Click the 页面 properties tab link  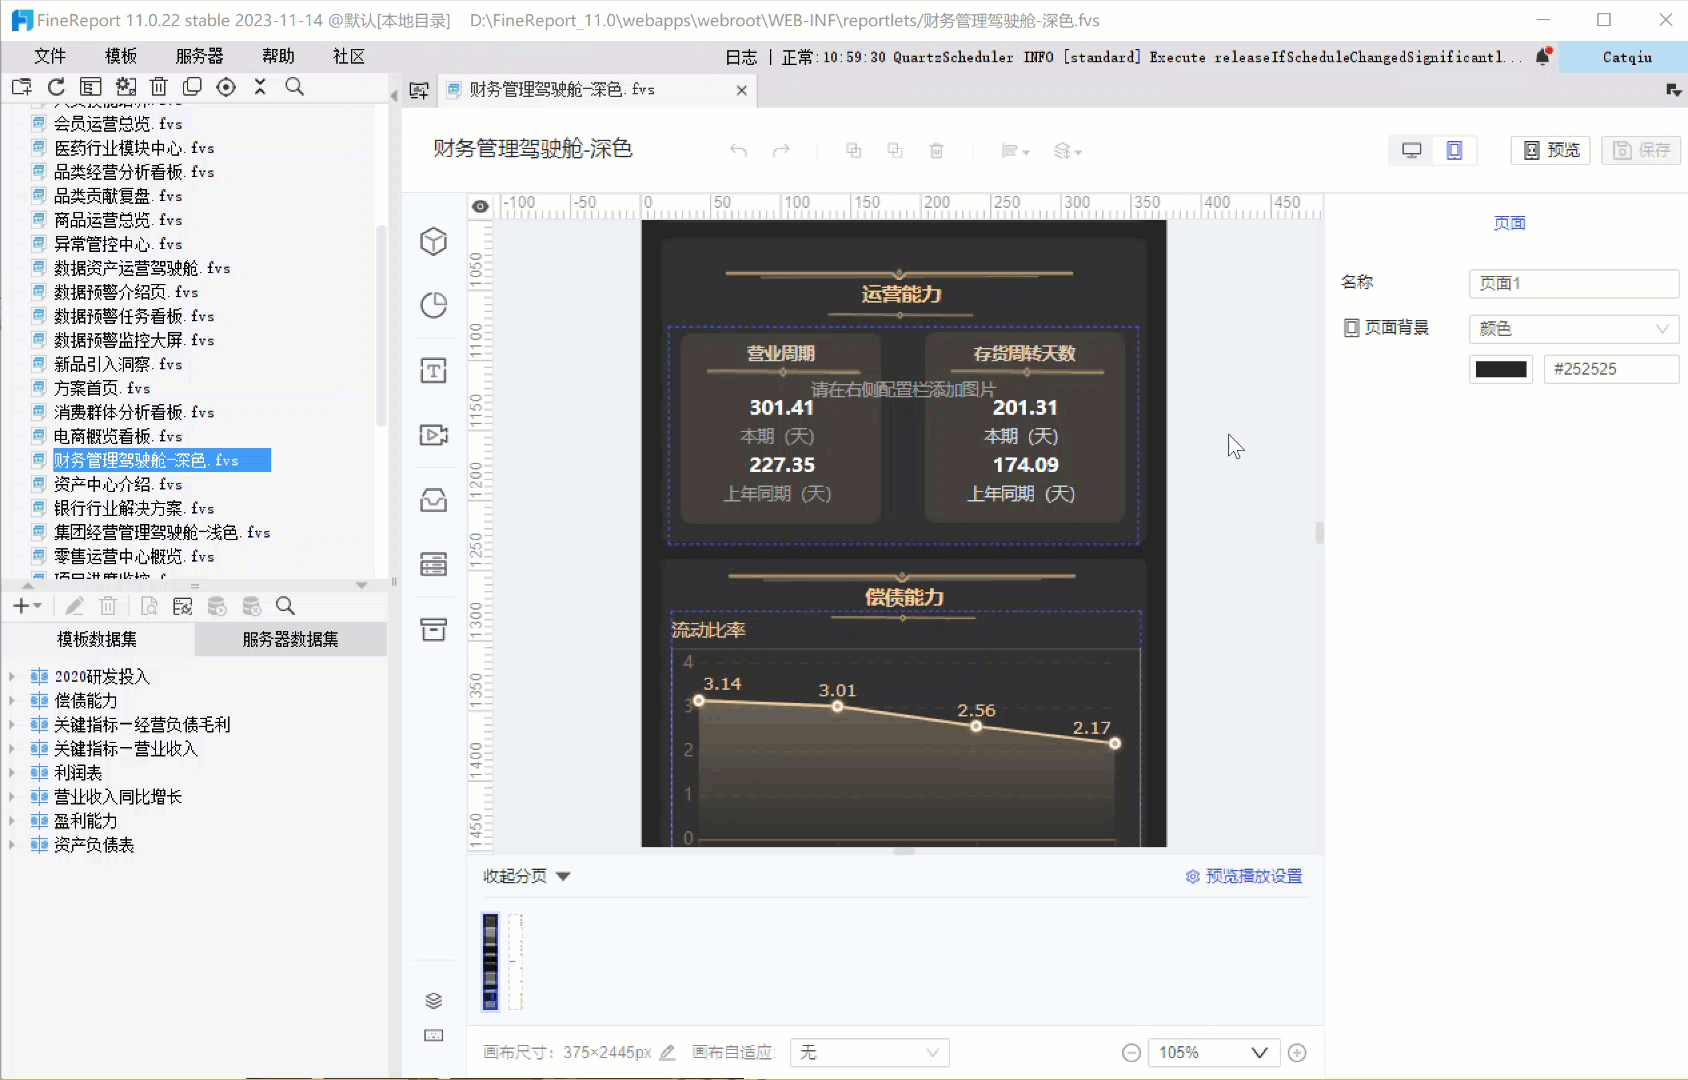(1509, 223)
